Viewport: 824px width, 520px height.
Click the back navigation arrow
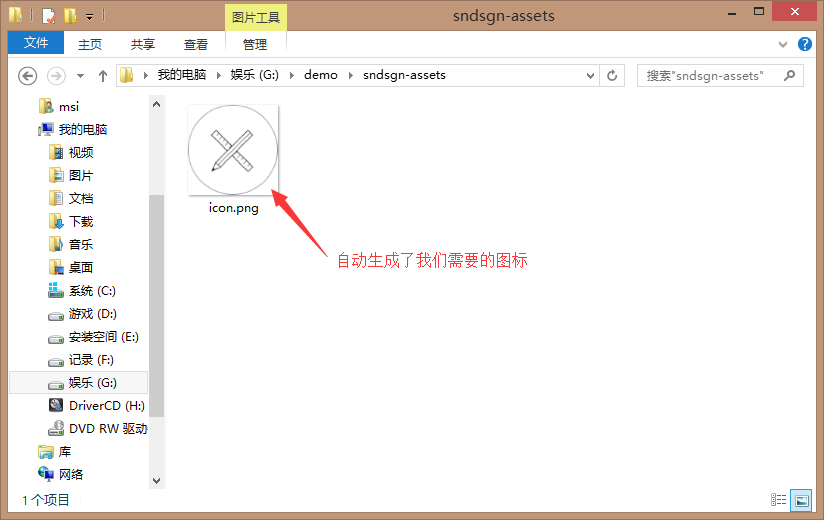(27, 76)
